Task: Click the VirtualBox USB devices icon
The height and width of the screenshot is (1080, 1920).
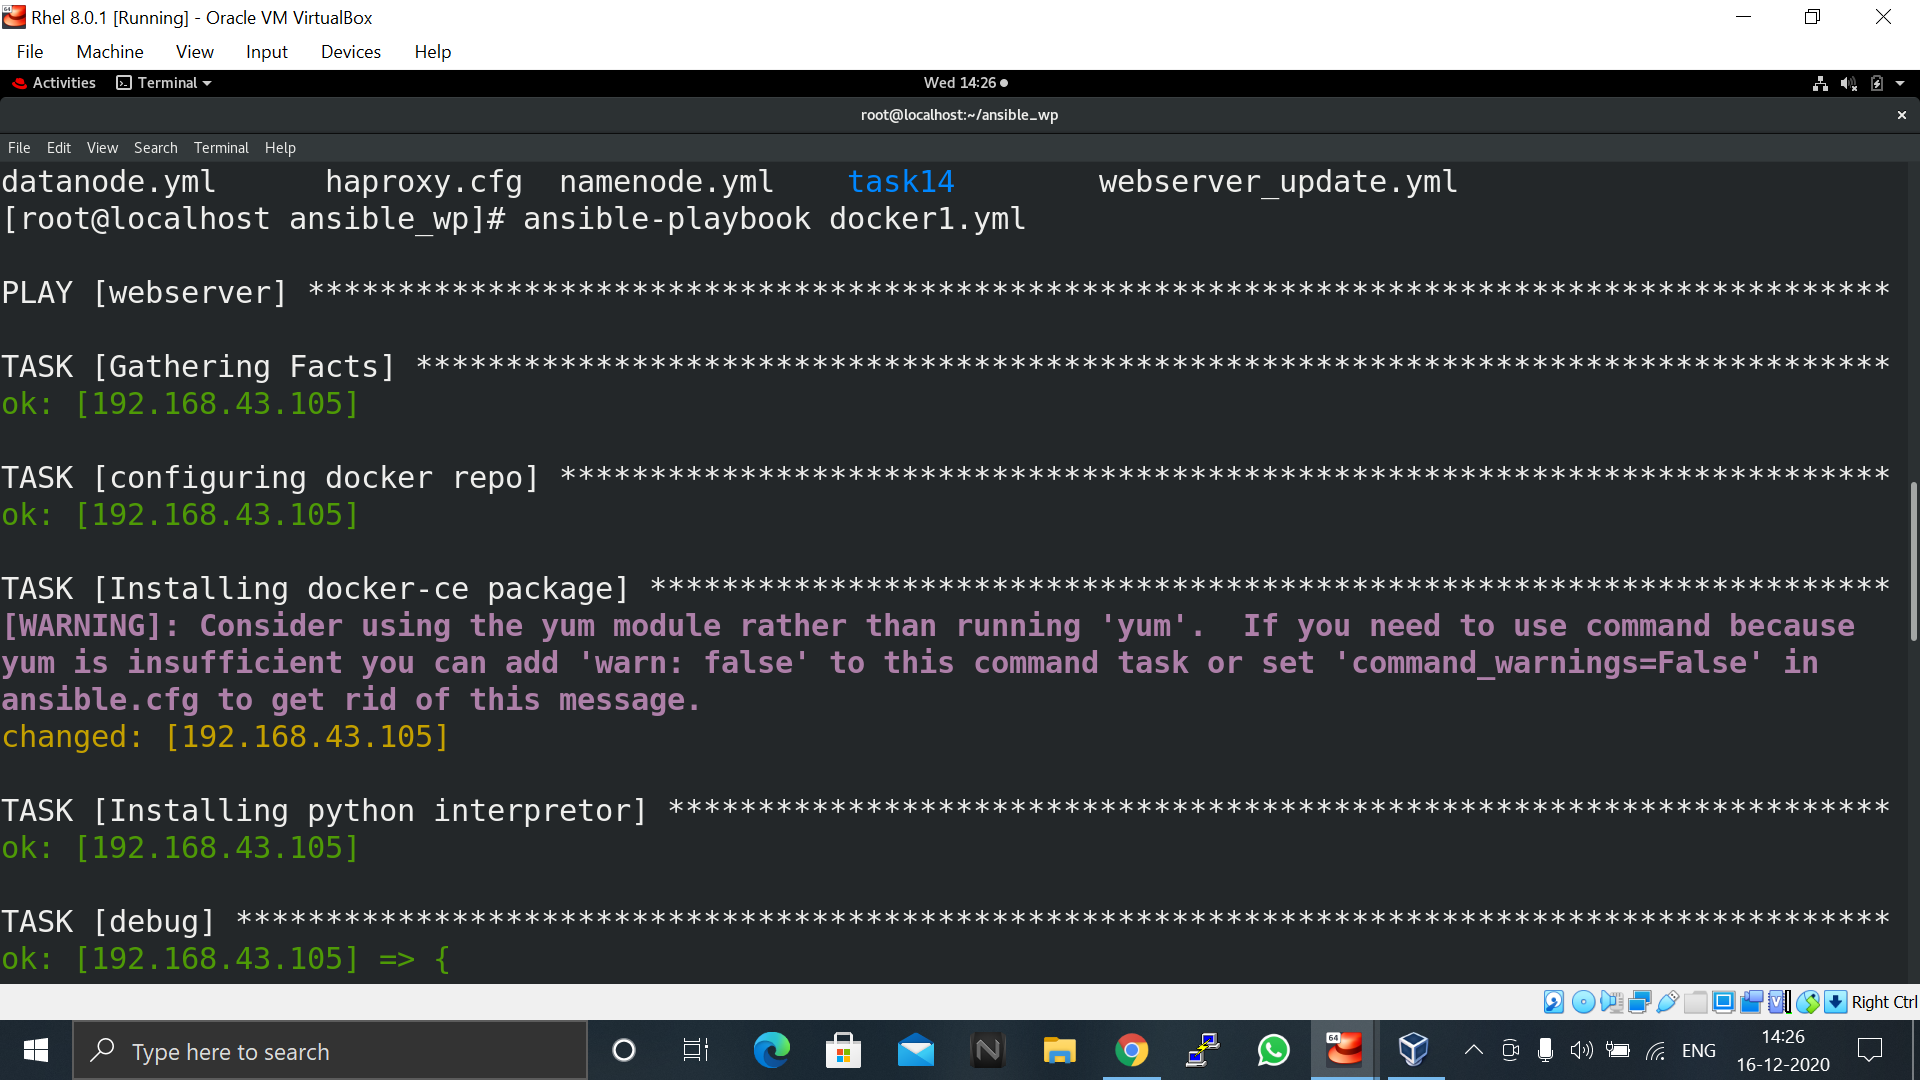Action: (1667, 1002)
